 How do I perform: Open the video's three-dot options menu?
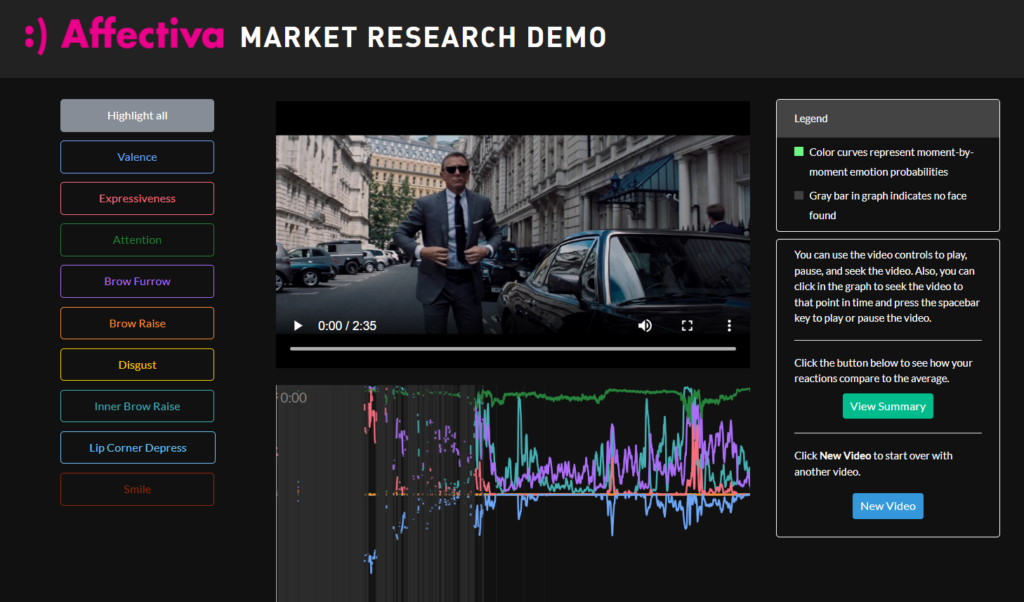(x=729, y=326)
